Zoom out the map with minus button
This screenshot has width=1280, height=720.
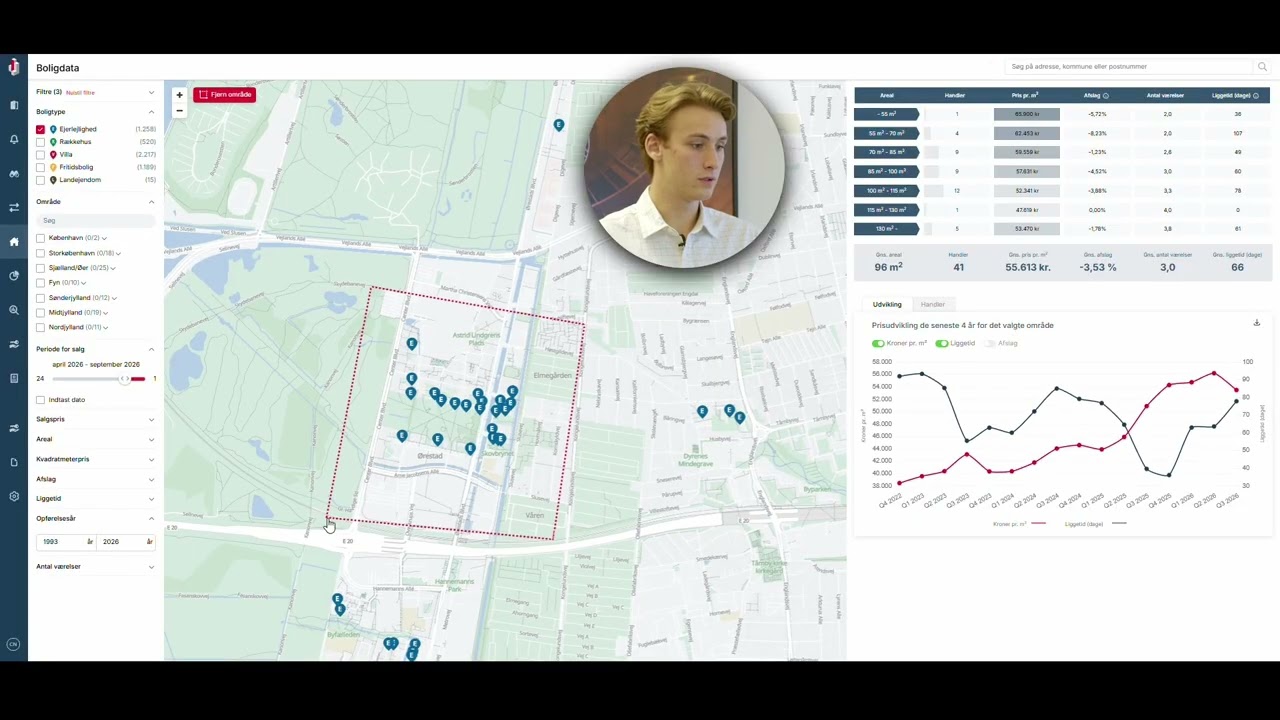coord(179,110)
